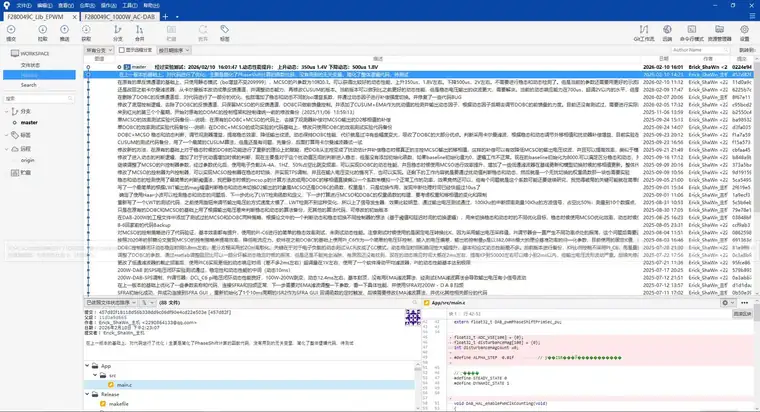The height and width of the screenshot is (412, 760).
Task: Open the first menu in the menu bar
Action: coord(24,5)
